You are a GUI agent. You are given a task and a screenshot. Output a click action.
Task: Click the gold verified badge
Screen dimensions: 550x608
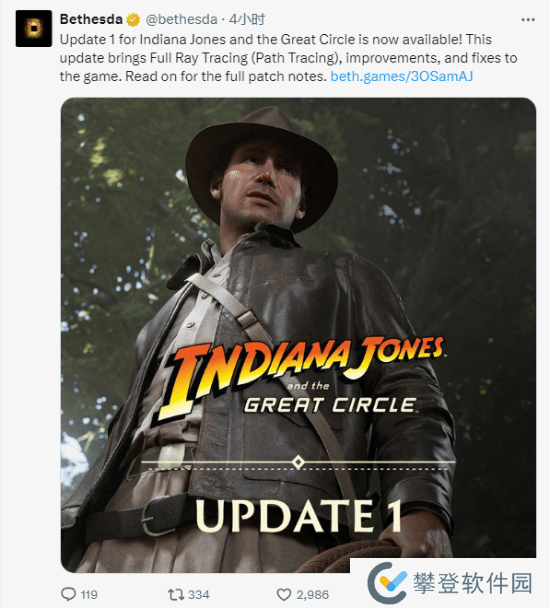coord(133,19)
